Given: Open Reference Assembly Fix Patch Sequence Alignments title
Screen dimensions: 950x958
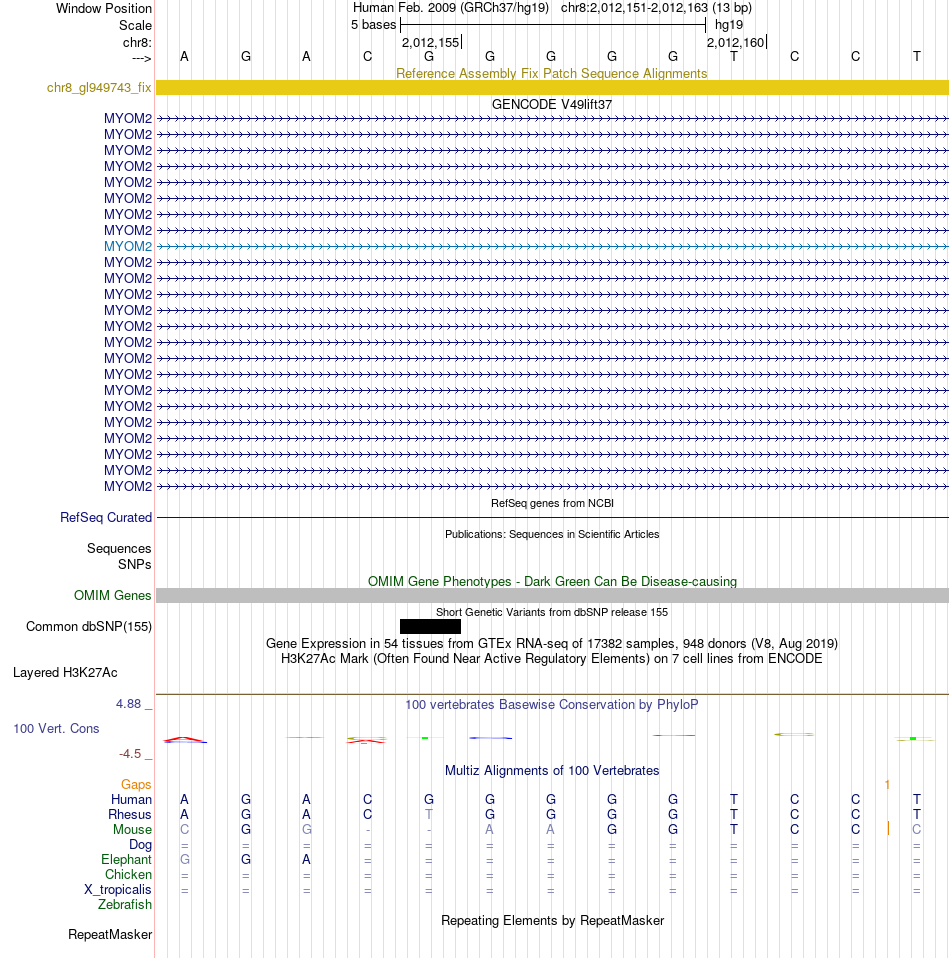Looking at the screenshot, I should coord(552,73).
